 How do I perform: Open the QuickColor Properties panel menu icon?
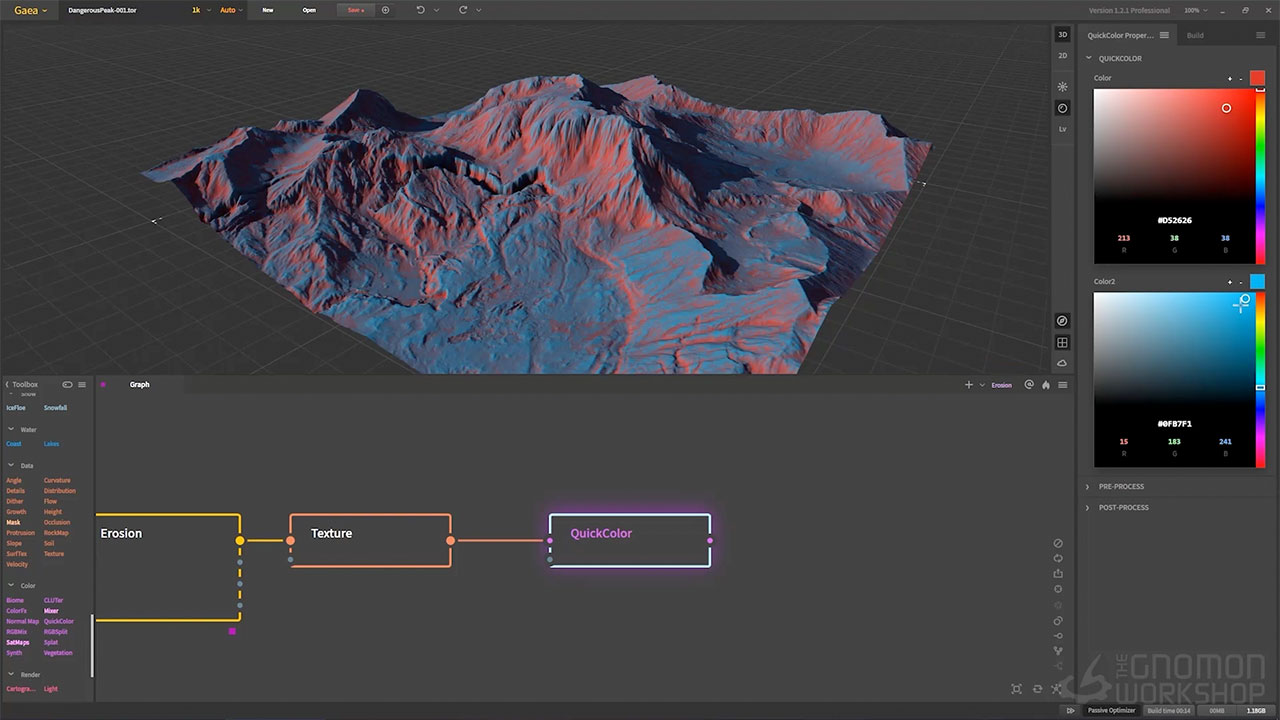[x=1164, y=35]
